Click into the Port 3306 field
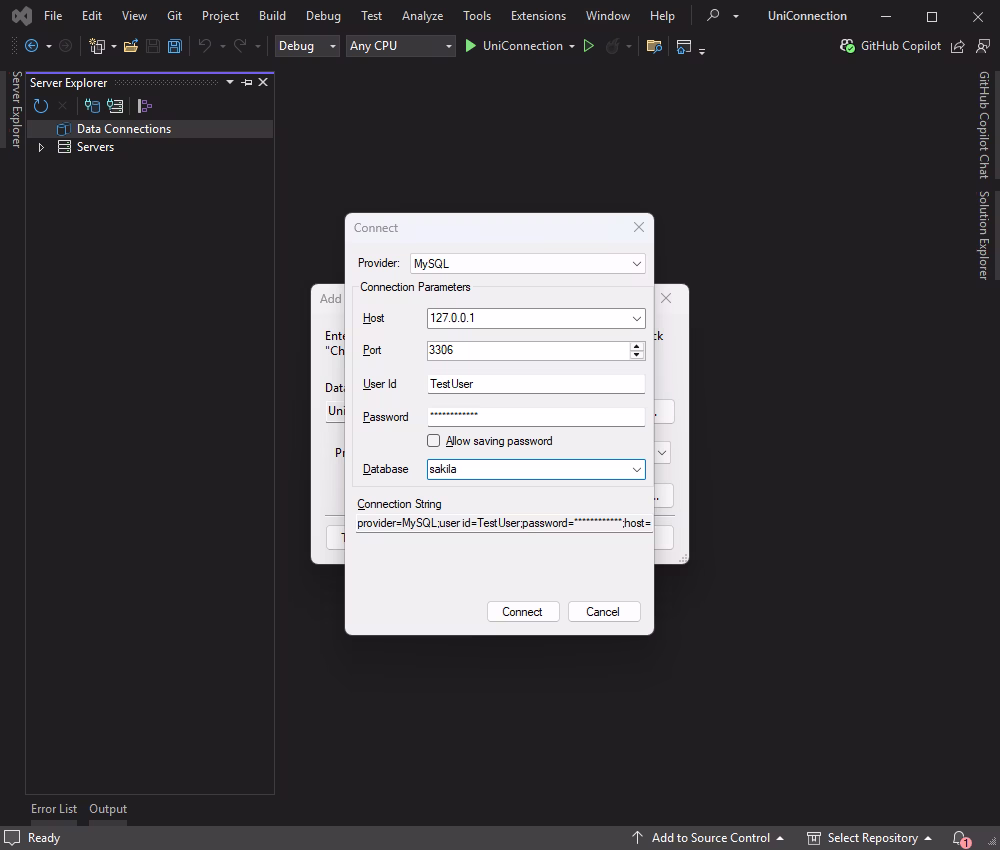The width and height of the screenshot is (1000, 850). [x=529, y=350]
